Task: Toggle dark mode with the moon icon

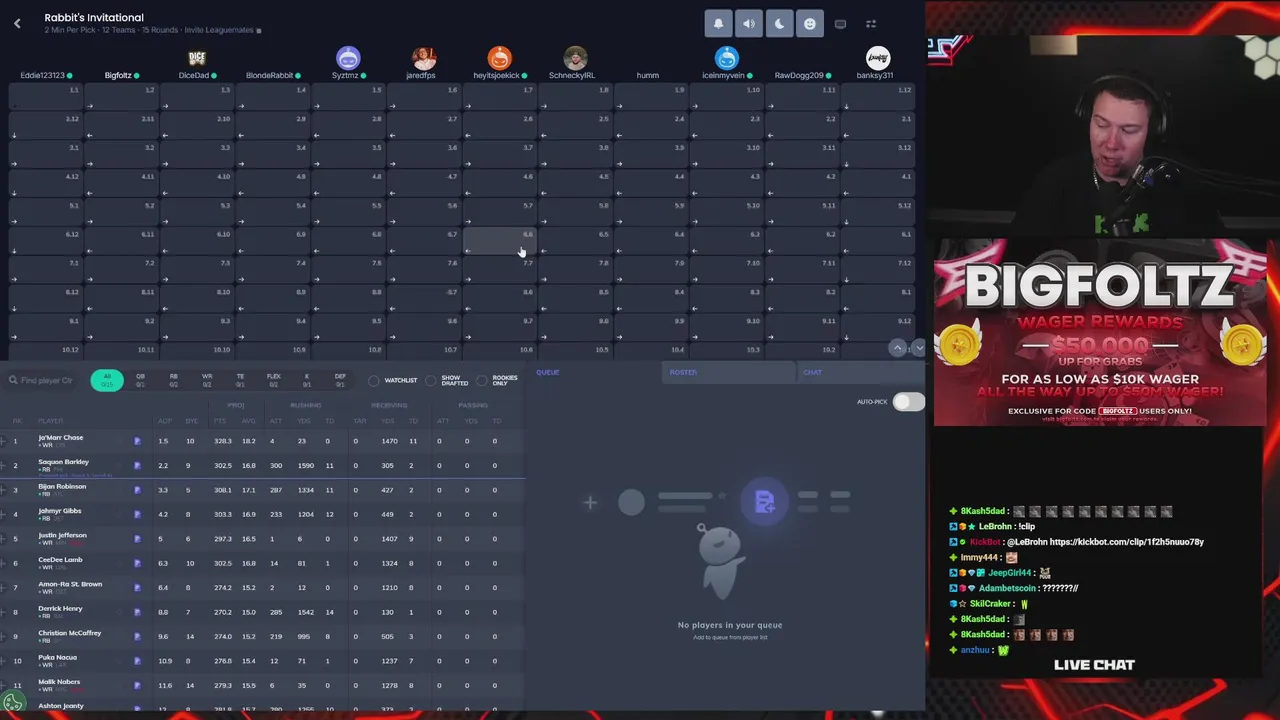Action: coord(779,24)
